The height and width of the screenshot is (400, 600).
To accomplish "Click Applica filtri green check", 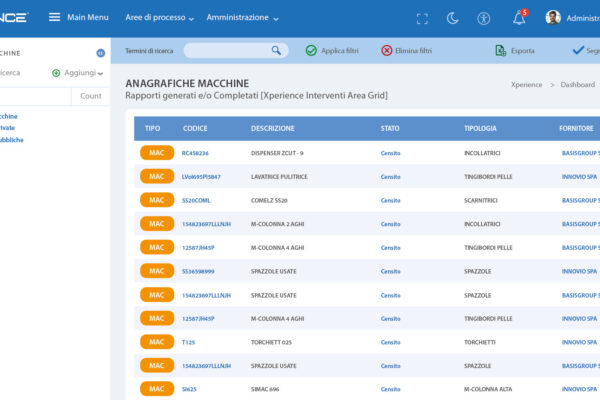I will (x=311, y=50).
